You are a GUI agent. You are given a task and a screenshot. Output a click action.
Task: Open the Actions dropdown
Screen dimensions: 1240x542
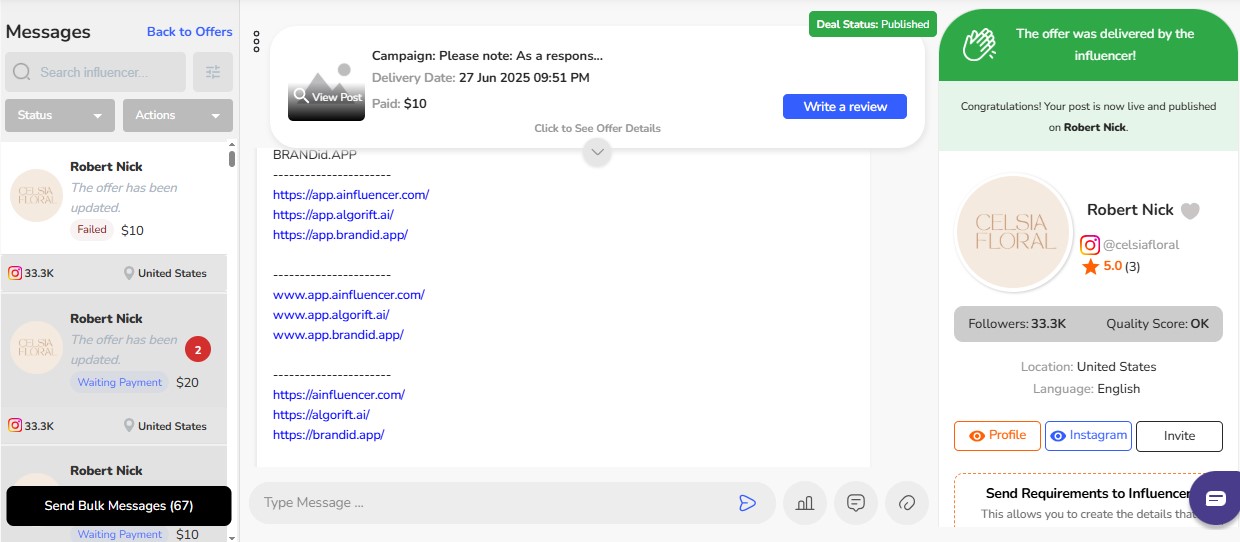point(178,115)
